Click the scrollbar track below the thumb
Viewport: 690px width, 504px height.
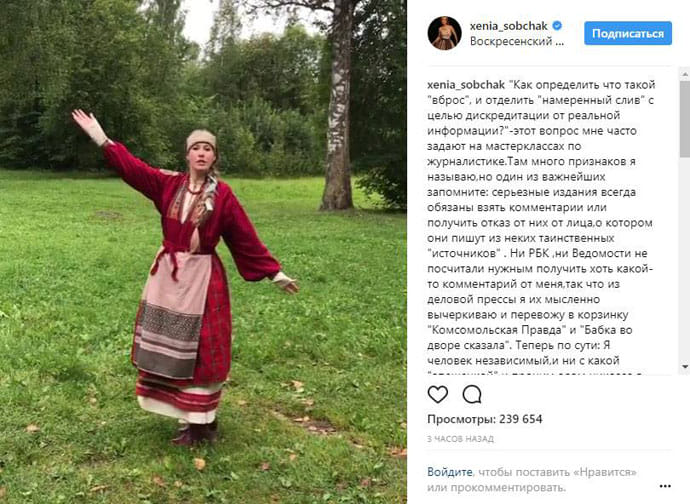coord(685,258)
